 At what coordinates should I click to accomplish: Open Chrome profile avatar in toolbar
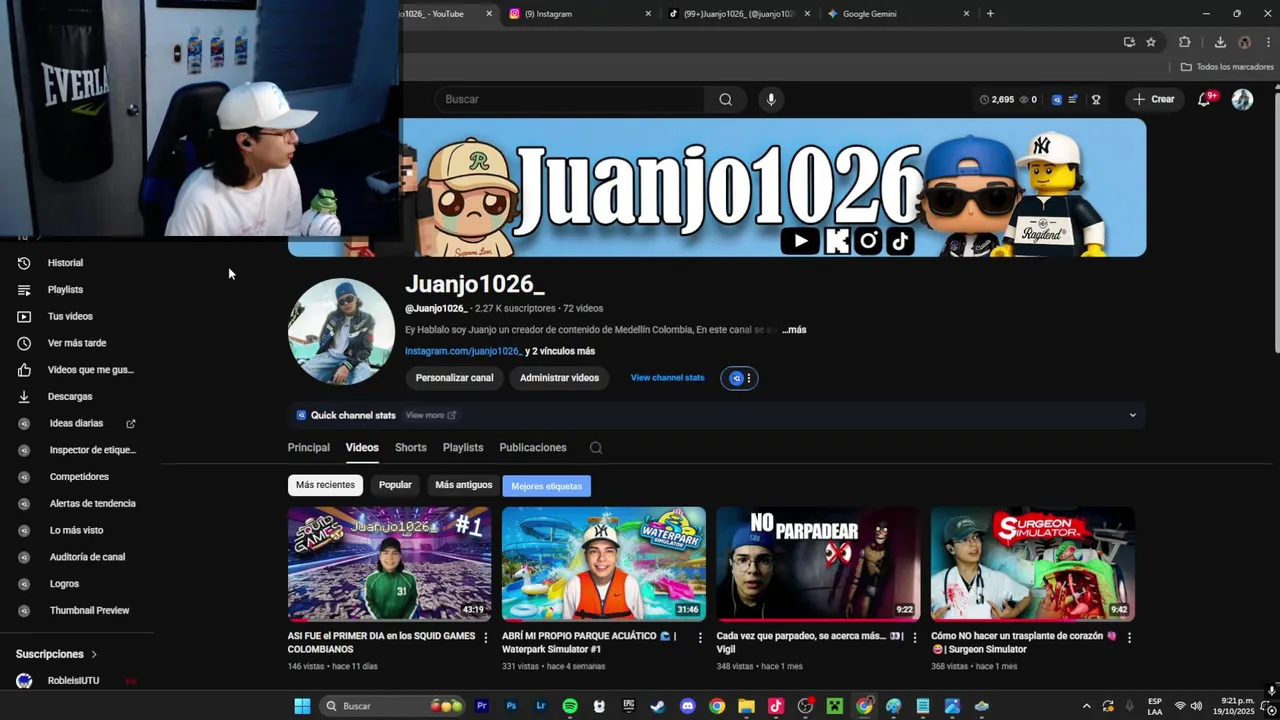coord(1244,42)
